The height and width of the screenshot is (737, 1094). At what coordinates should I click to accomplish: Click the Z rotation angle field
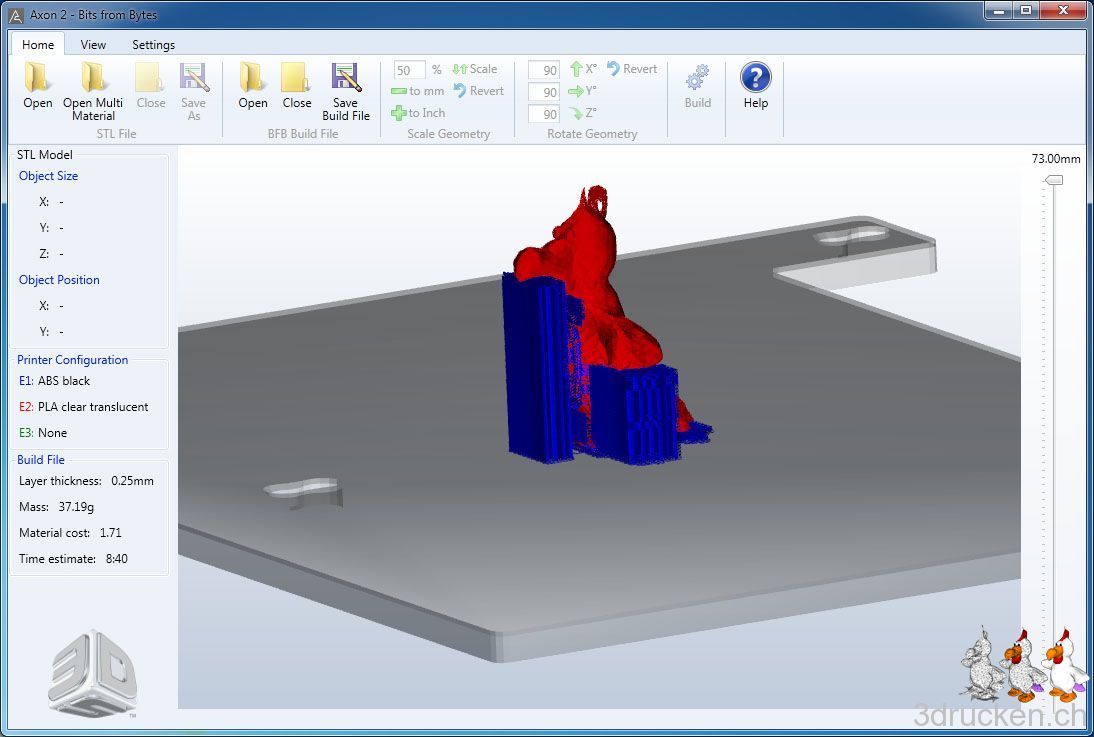pyautogui.click(x=544, y=113)
